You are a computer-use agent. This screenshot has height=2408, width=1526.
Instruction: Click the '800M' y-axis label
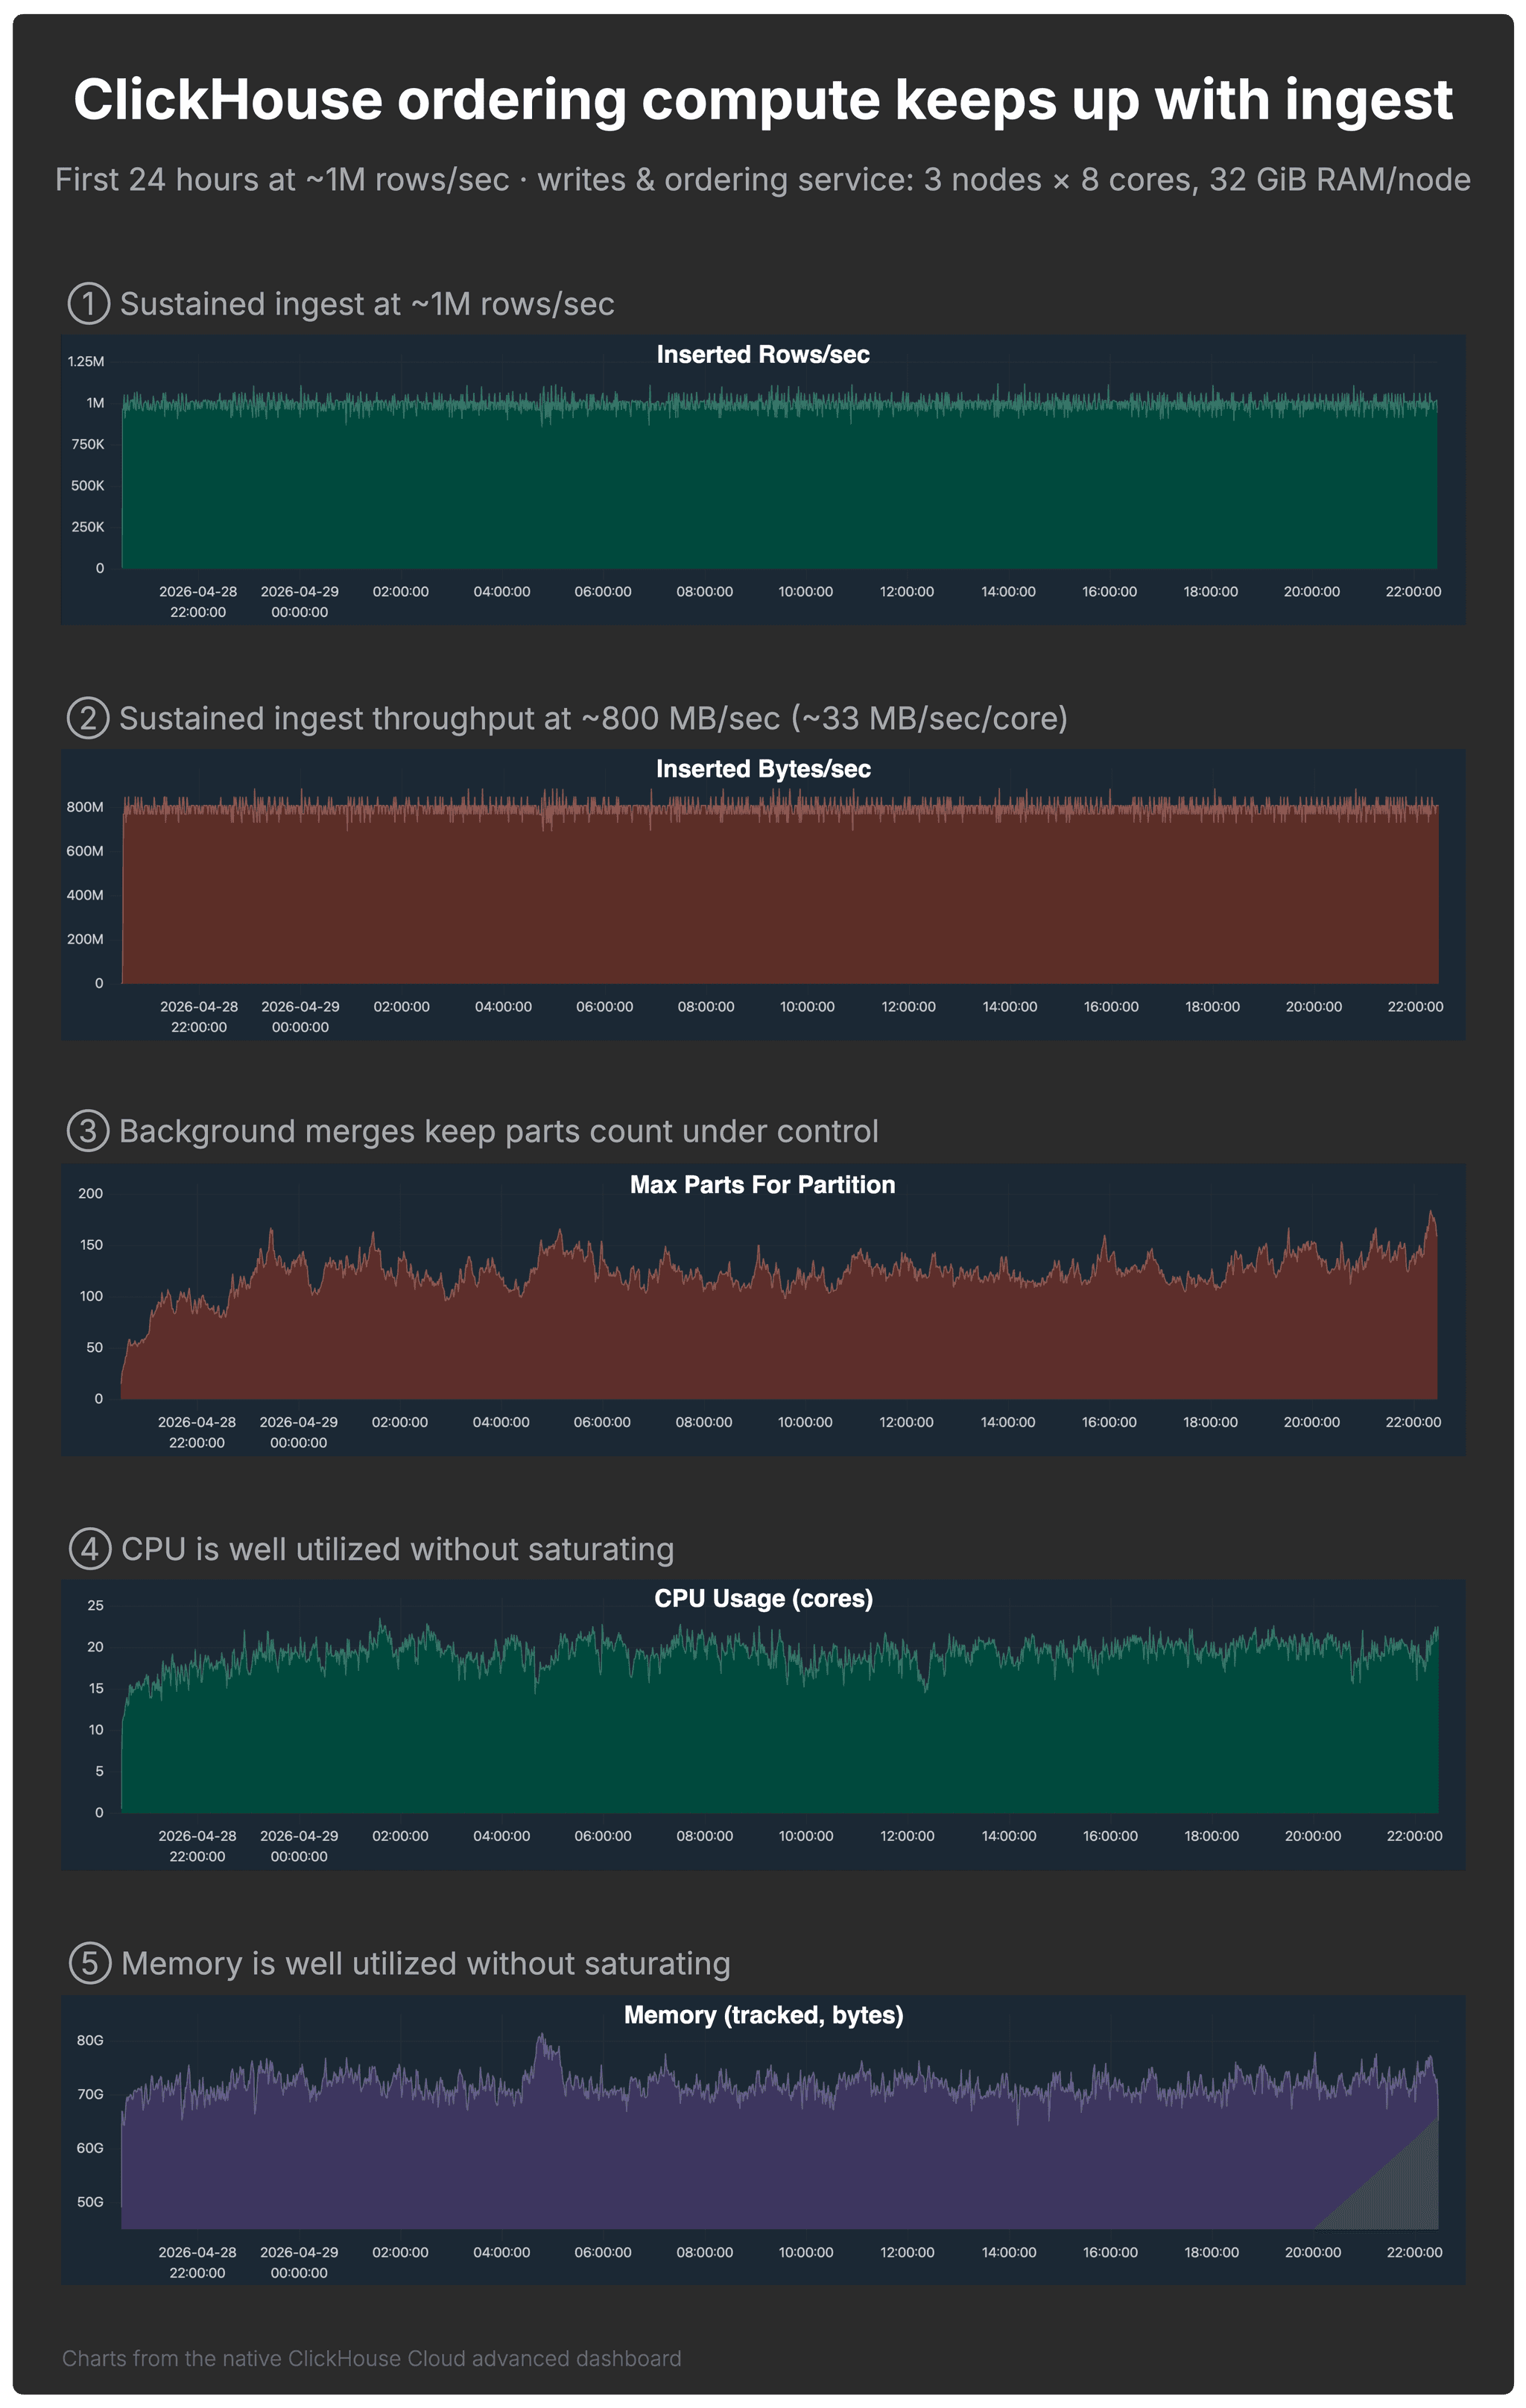[85, 807]
